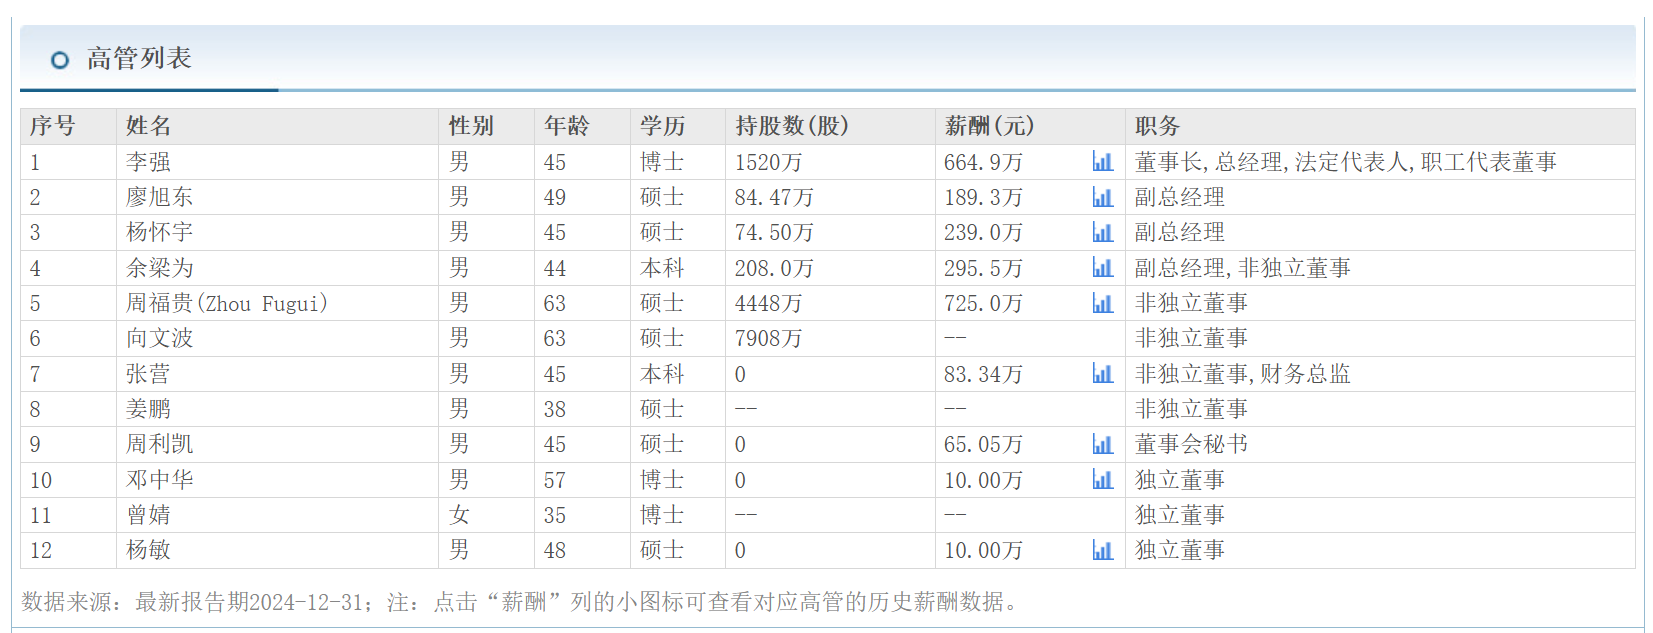Select the name 周福贵(Zhou Fugui)

227,303
